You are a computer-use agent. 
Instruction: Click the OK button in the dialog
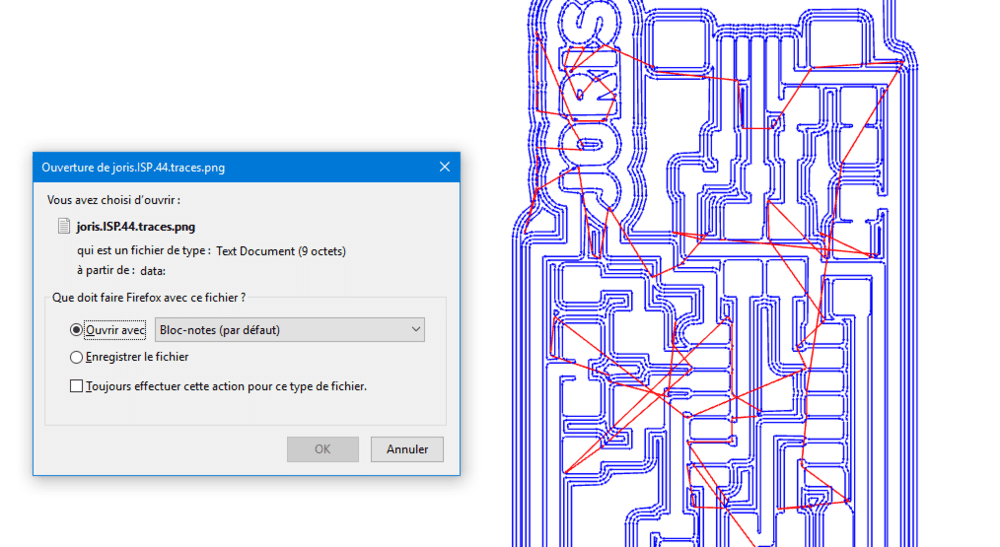322,449
